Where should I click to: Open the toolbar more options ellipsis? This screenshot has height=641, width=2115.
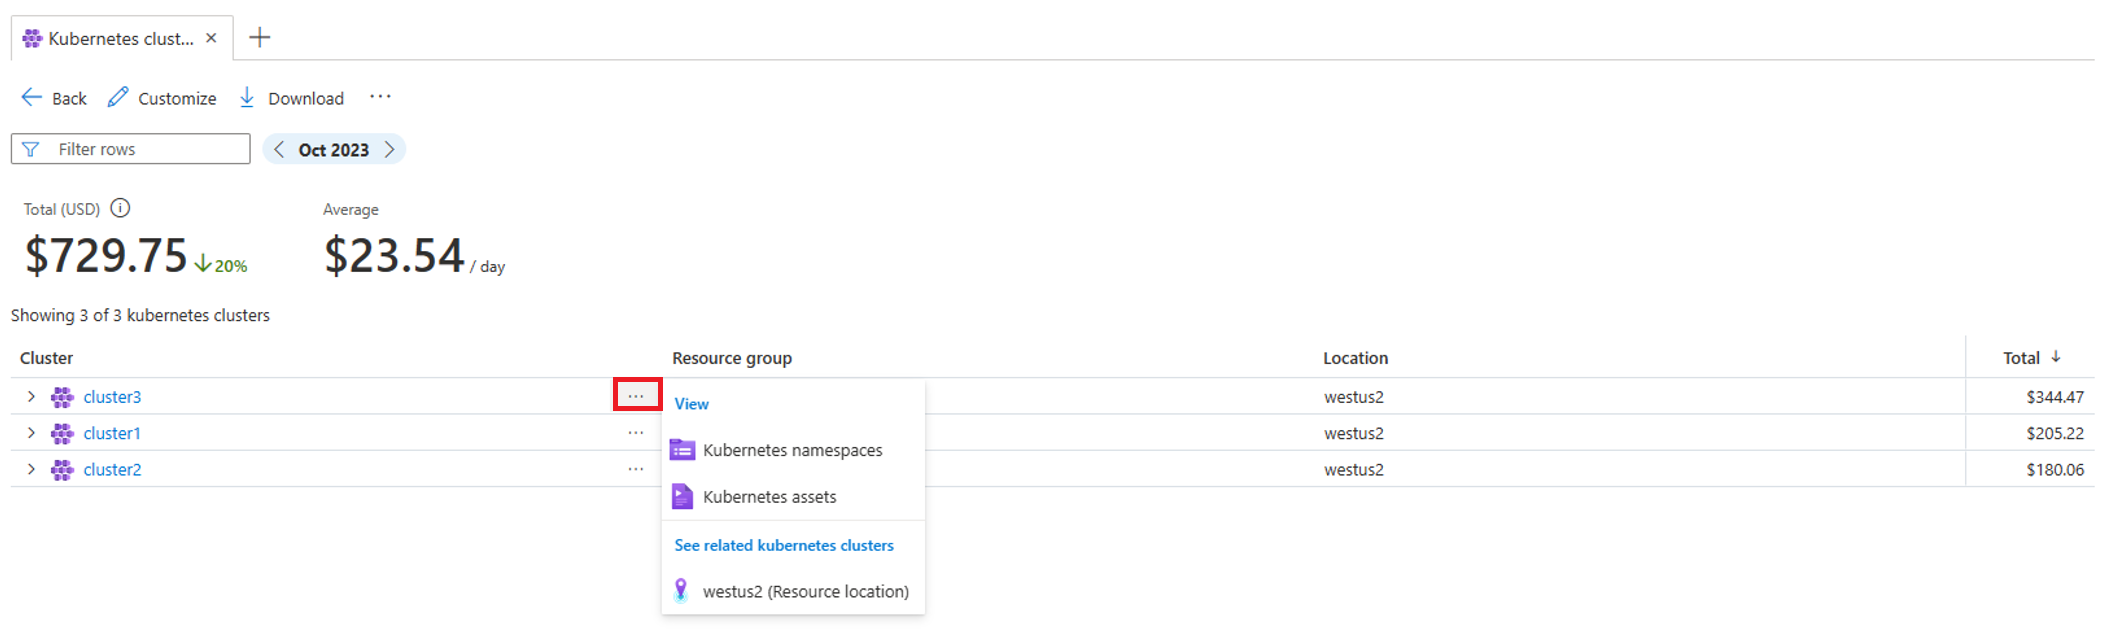click(x=380, y=97)
